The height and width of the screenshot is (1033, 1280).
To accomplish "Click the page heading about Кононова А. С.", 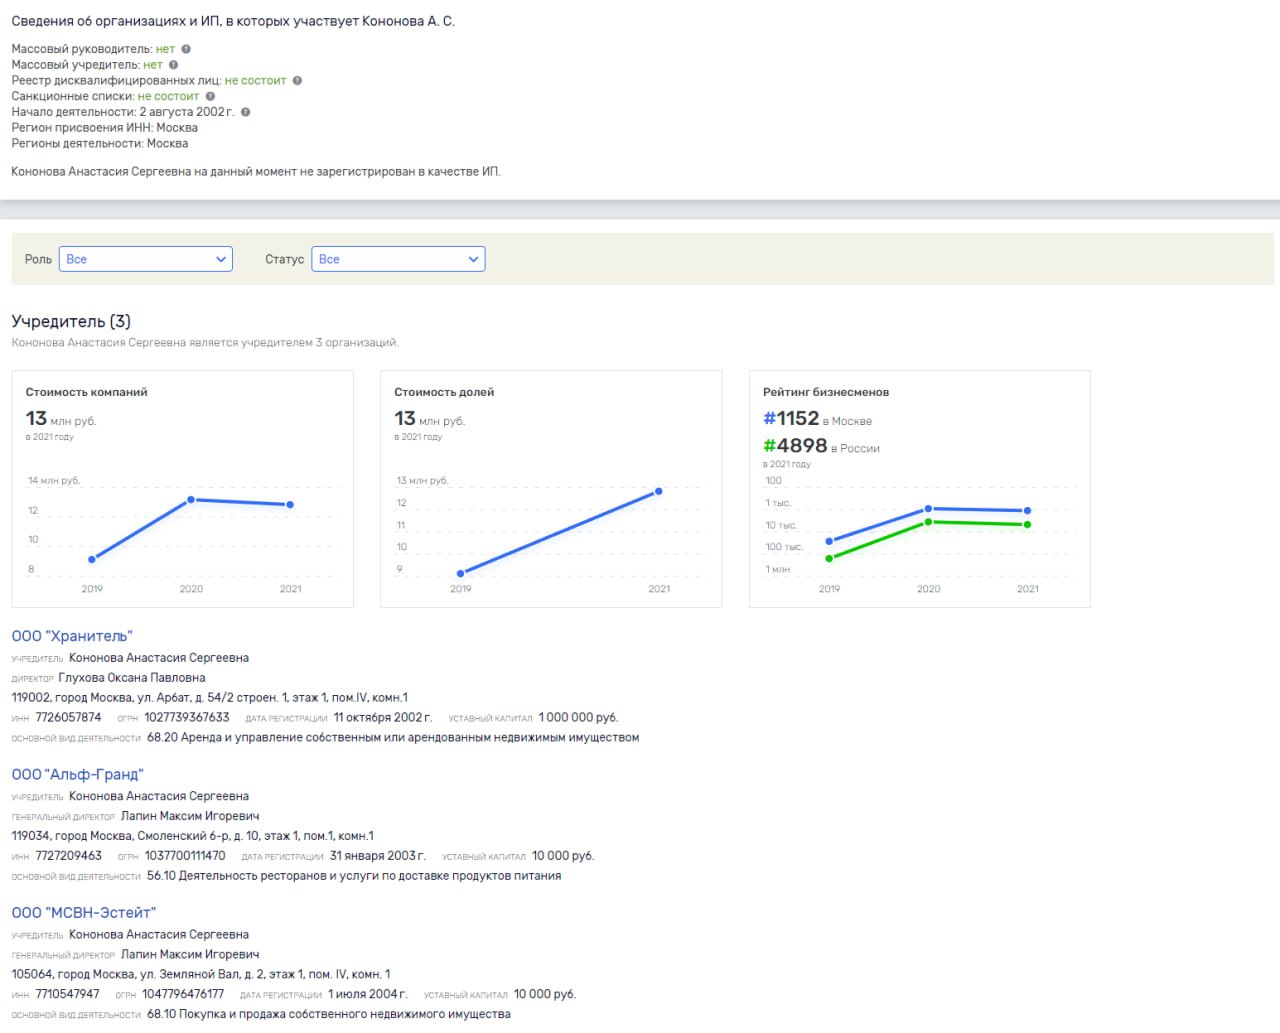I will (x=233, y=21).
